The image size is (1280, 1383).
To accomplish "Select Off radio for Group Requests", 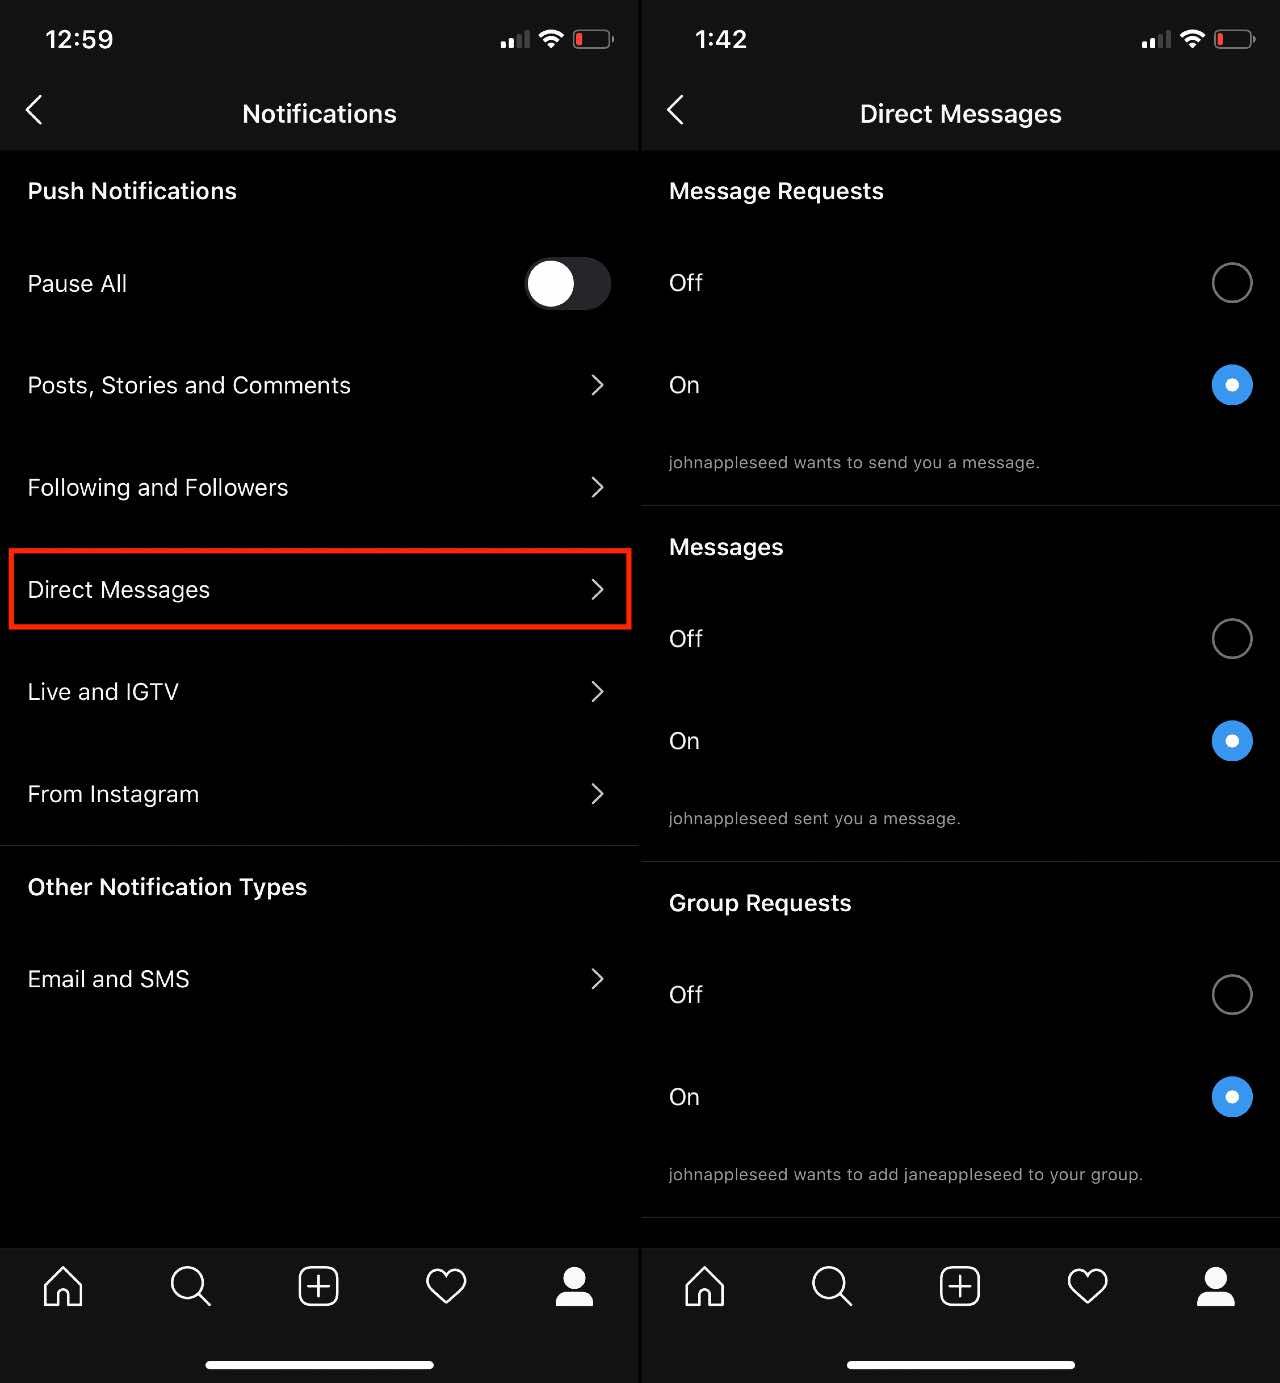I will (1232, 995).
